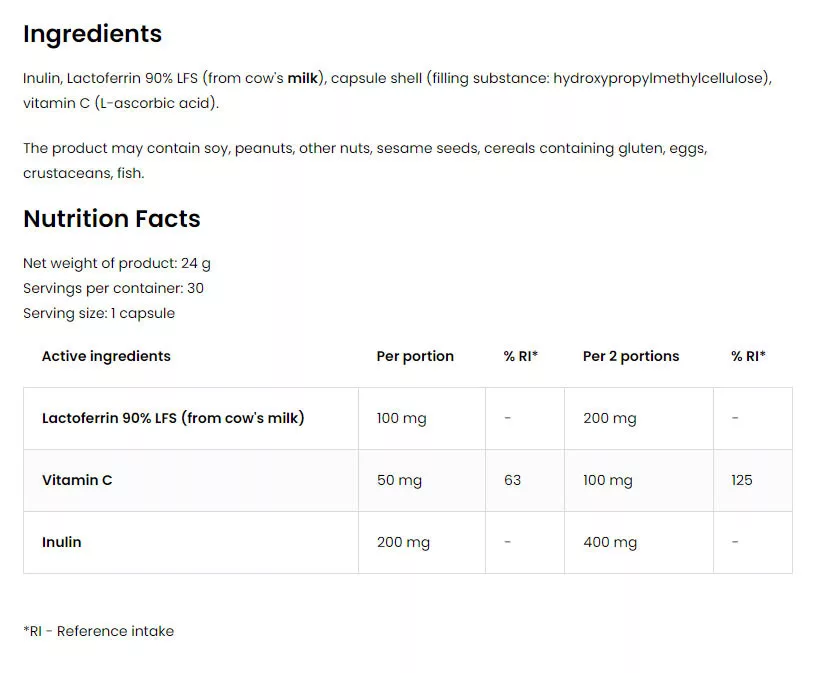Click the Lactoferrin per-2-portions value of 200 mg
Image resolution: width=822 pixels, height=673 pixels.
[x=610, y=419]
